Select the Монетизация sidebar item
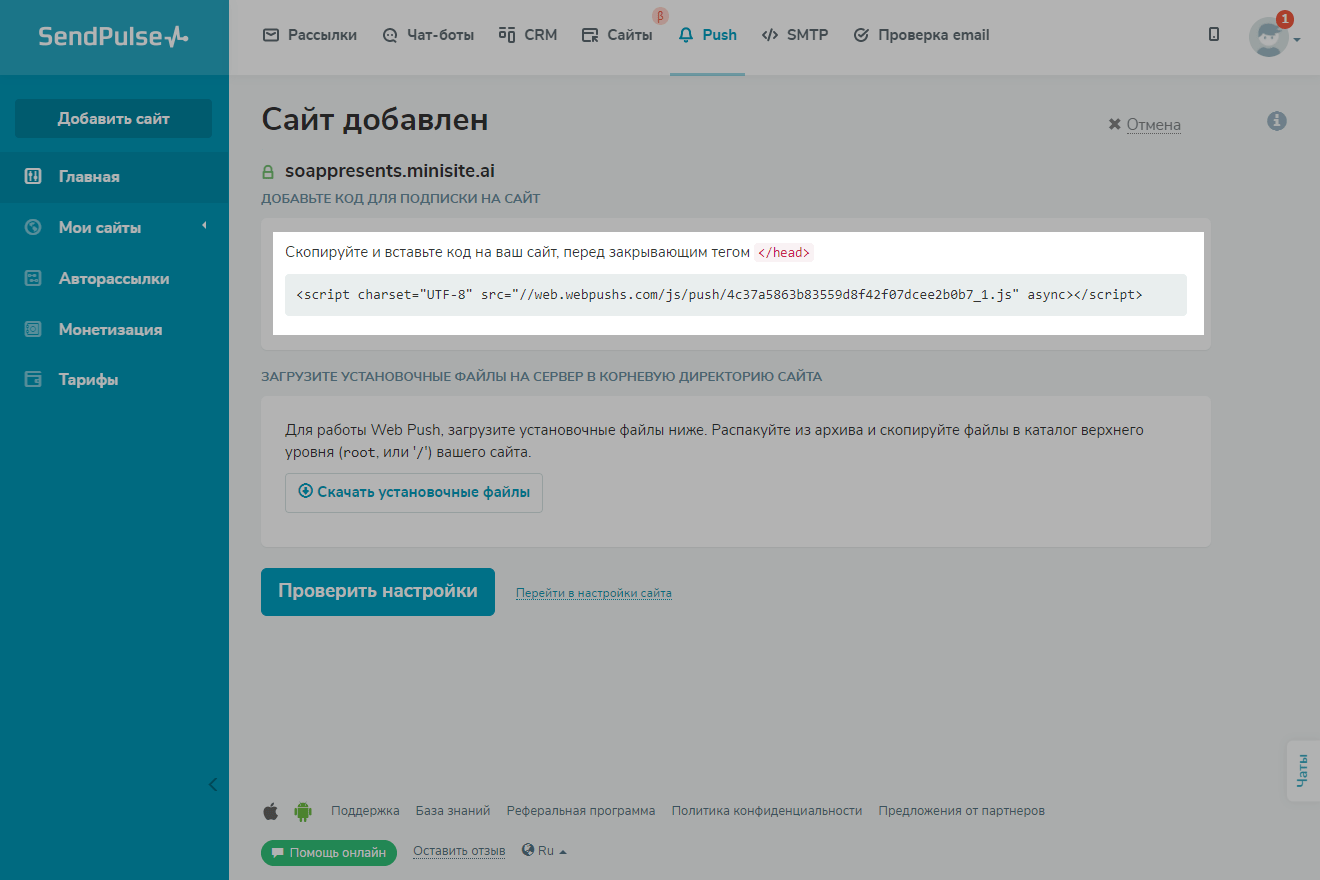Viewport: 1320px width, 880px height. (x=114, y=329)
